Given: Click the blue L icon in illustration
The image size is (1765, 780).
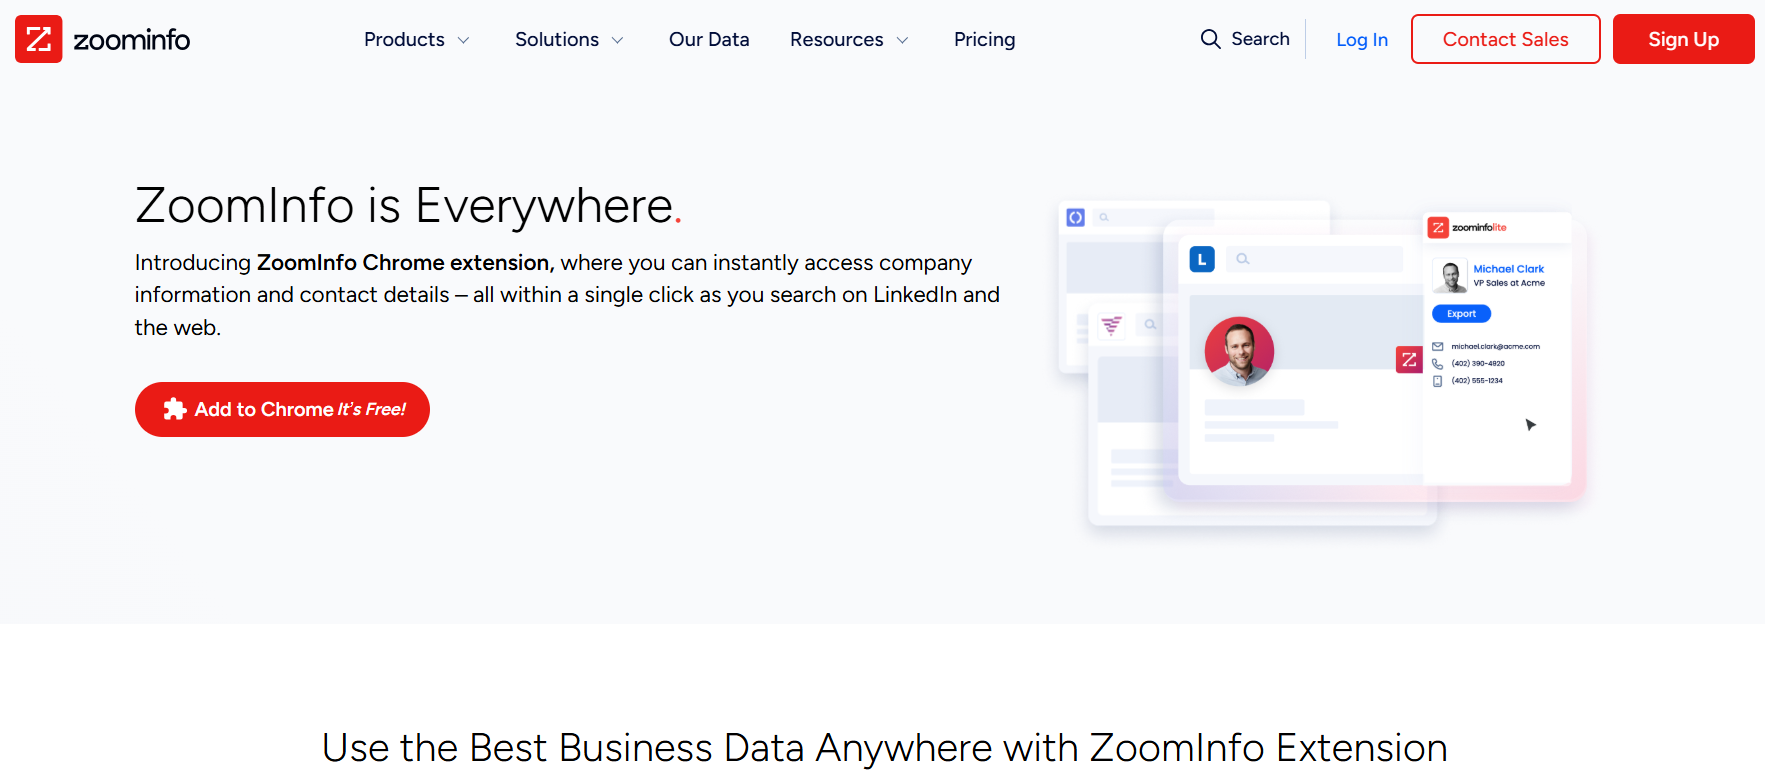Looking at the screenshot, I should [1202, 259].
